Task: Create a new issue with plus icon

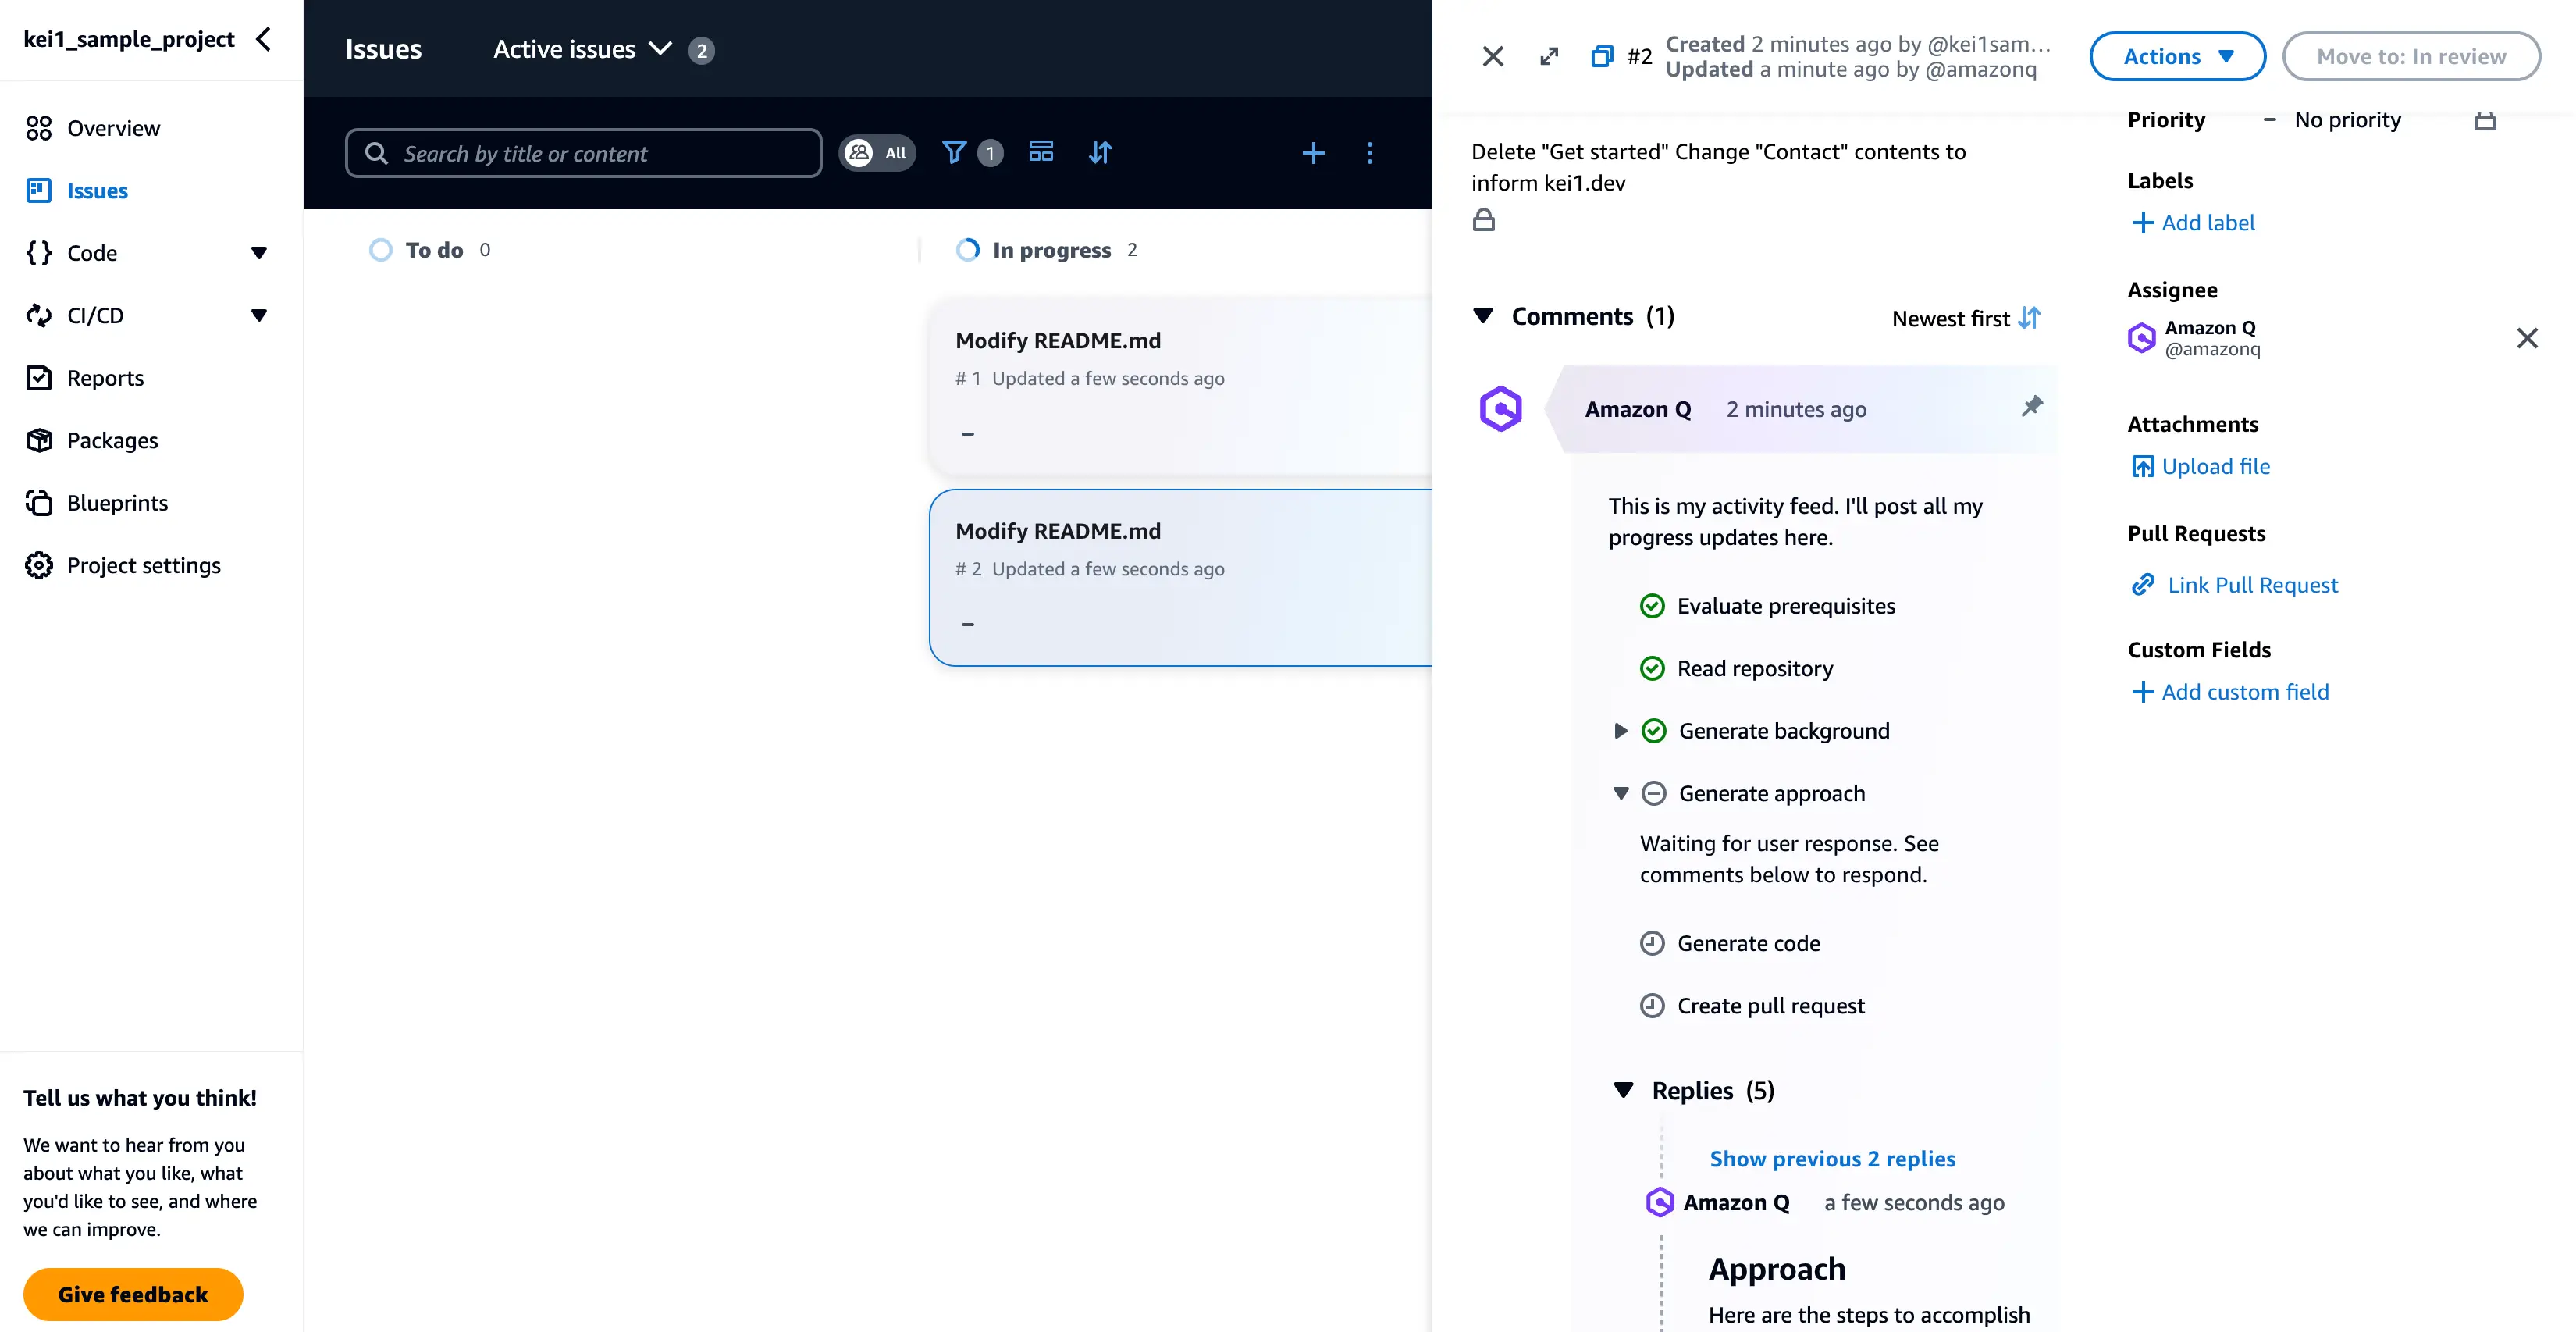Action: pos(1313,153)
